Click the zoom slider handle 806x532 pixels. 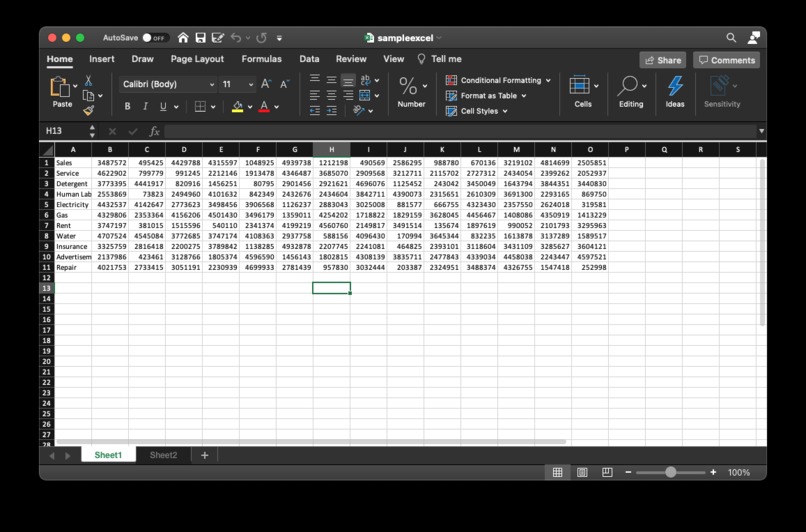pyautogui.click(x=671, y=472)
